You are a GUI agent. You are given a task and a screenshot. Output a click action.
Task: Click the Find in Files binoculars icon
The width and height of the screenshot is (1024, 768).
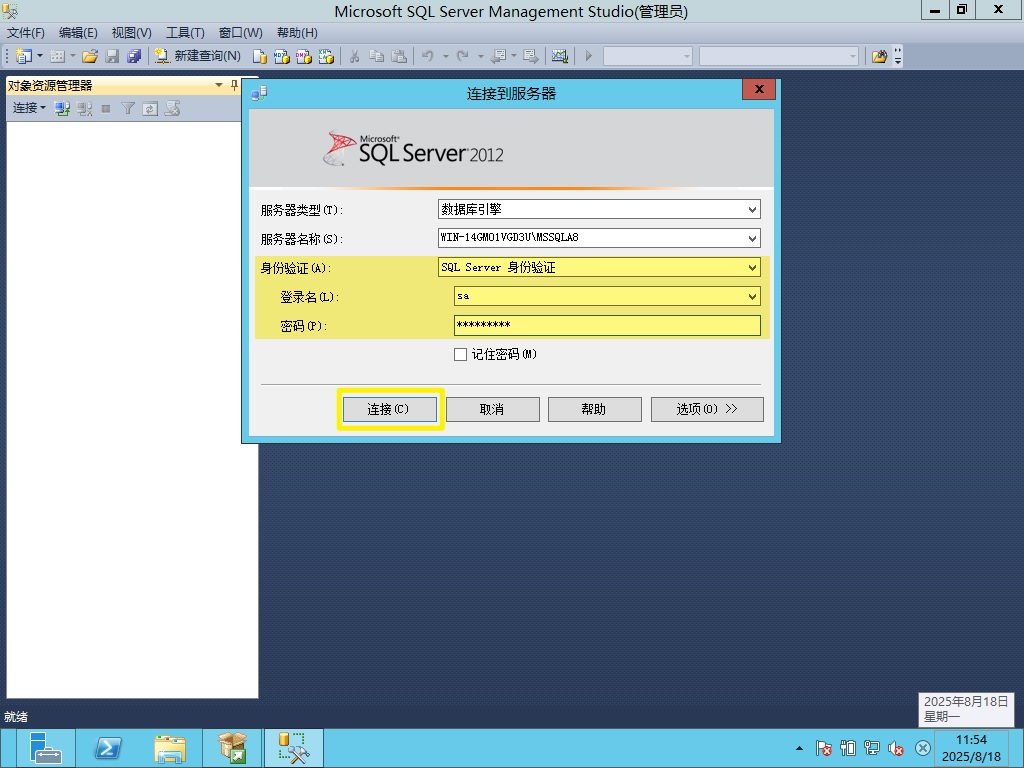coord(880,56)
